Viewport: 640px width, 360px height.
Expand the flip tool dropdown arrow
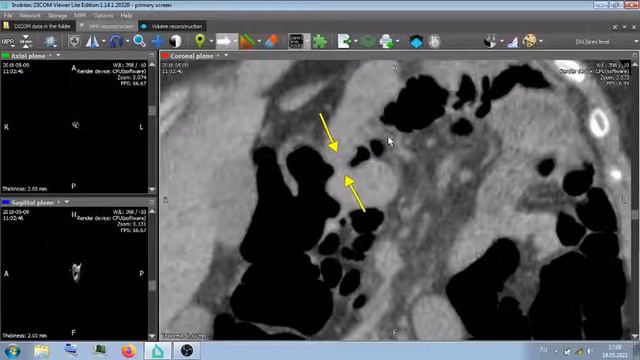click(x=104, y=41)
